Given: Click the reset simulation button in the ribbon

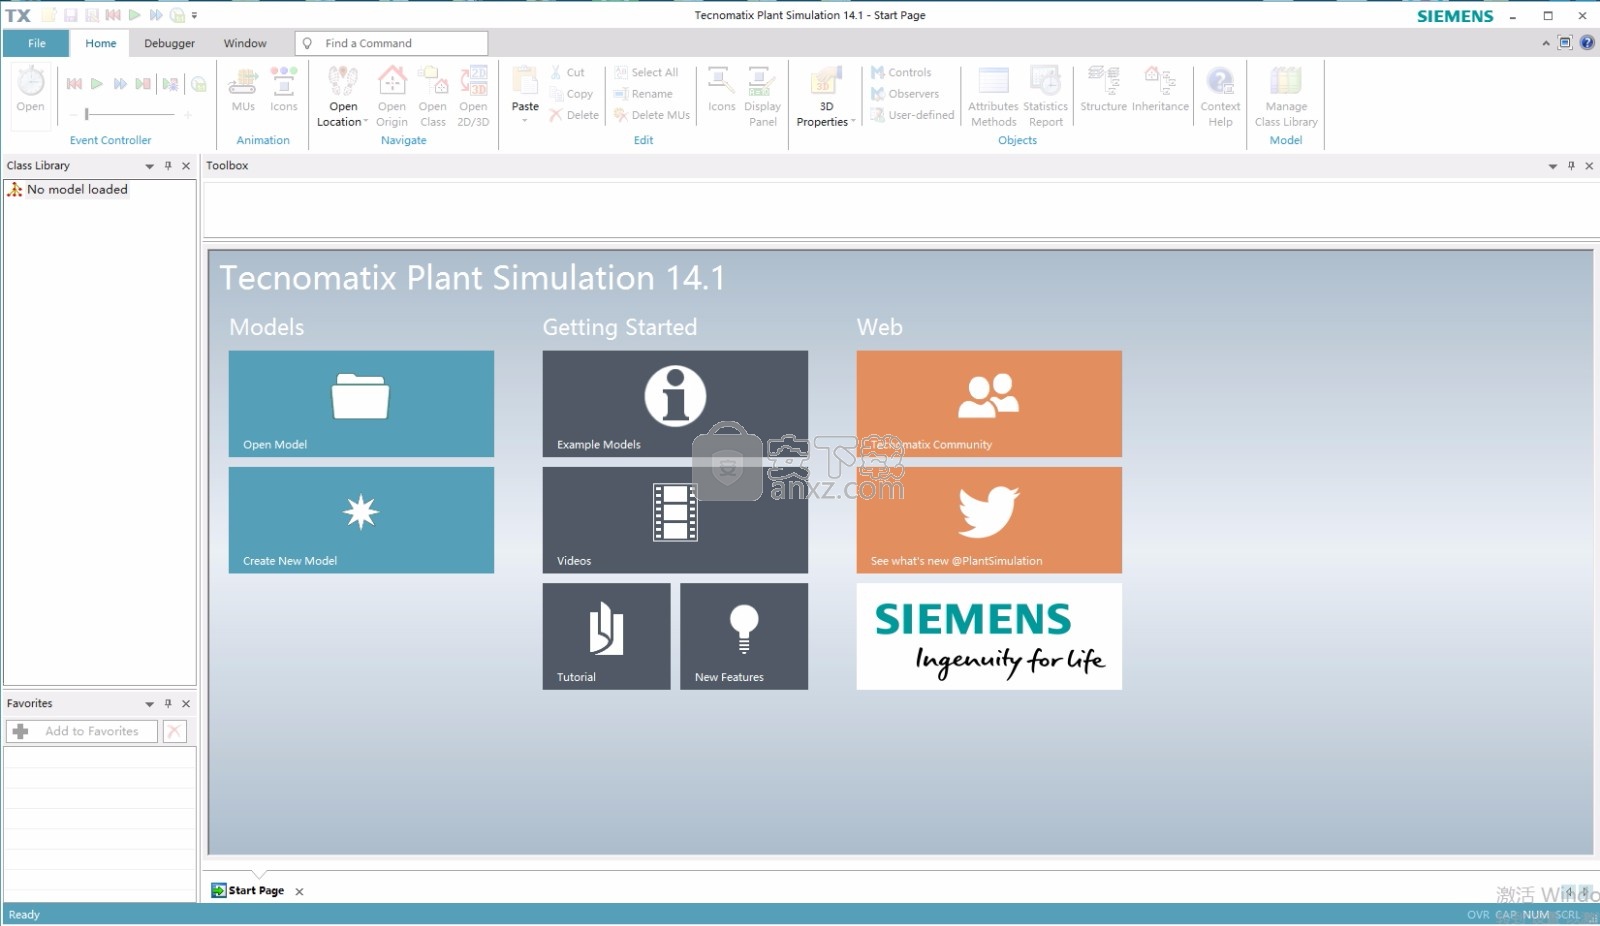Looking at the screenshot, I should [74, 84].
